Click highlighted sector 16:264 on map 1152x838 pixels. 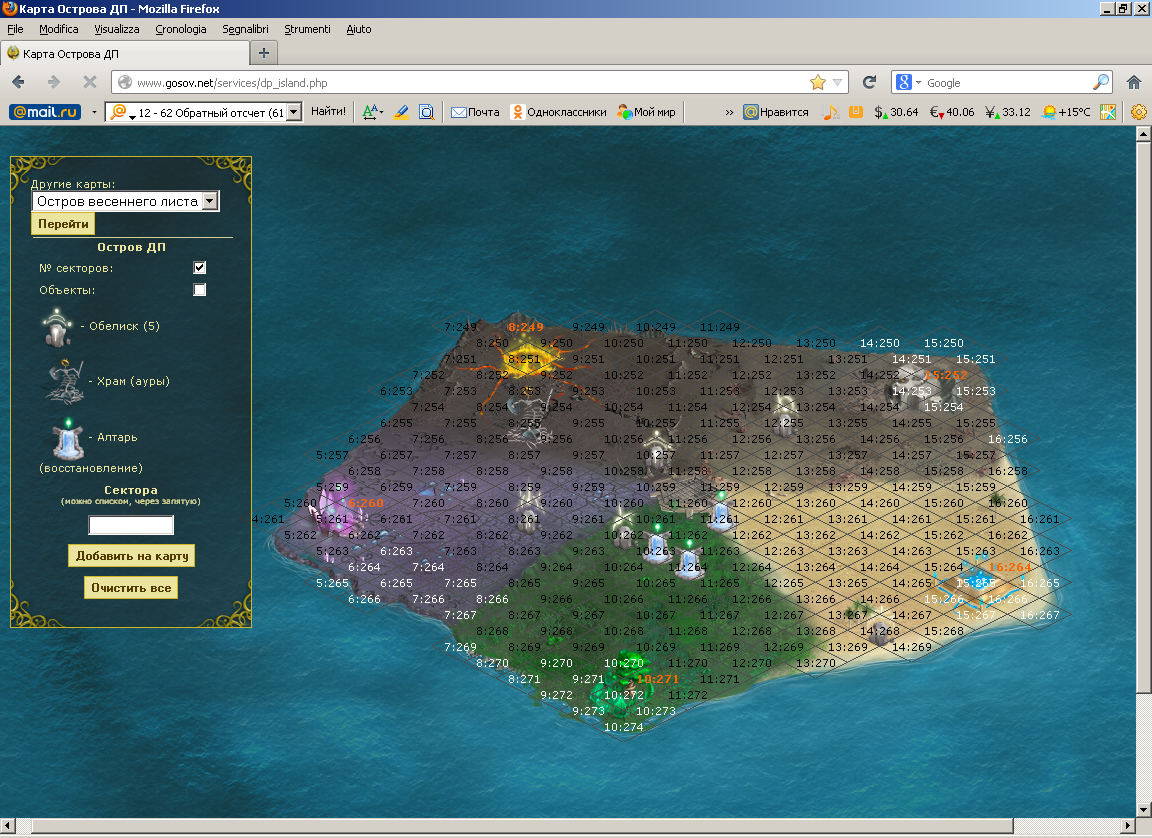coord(1009,566)
